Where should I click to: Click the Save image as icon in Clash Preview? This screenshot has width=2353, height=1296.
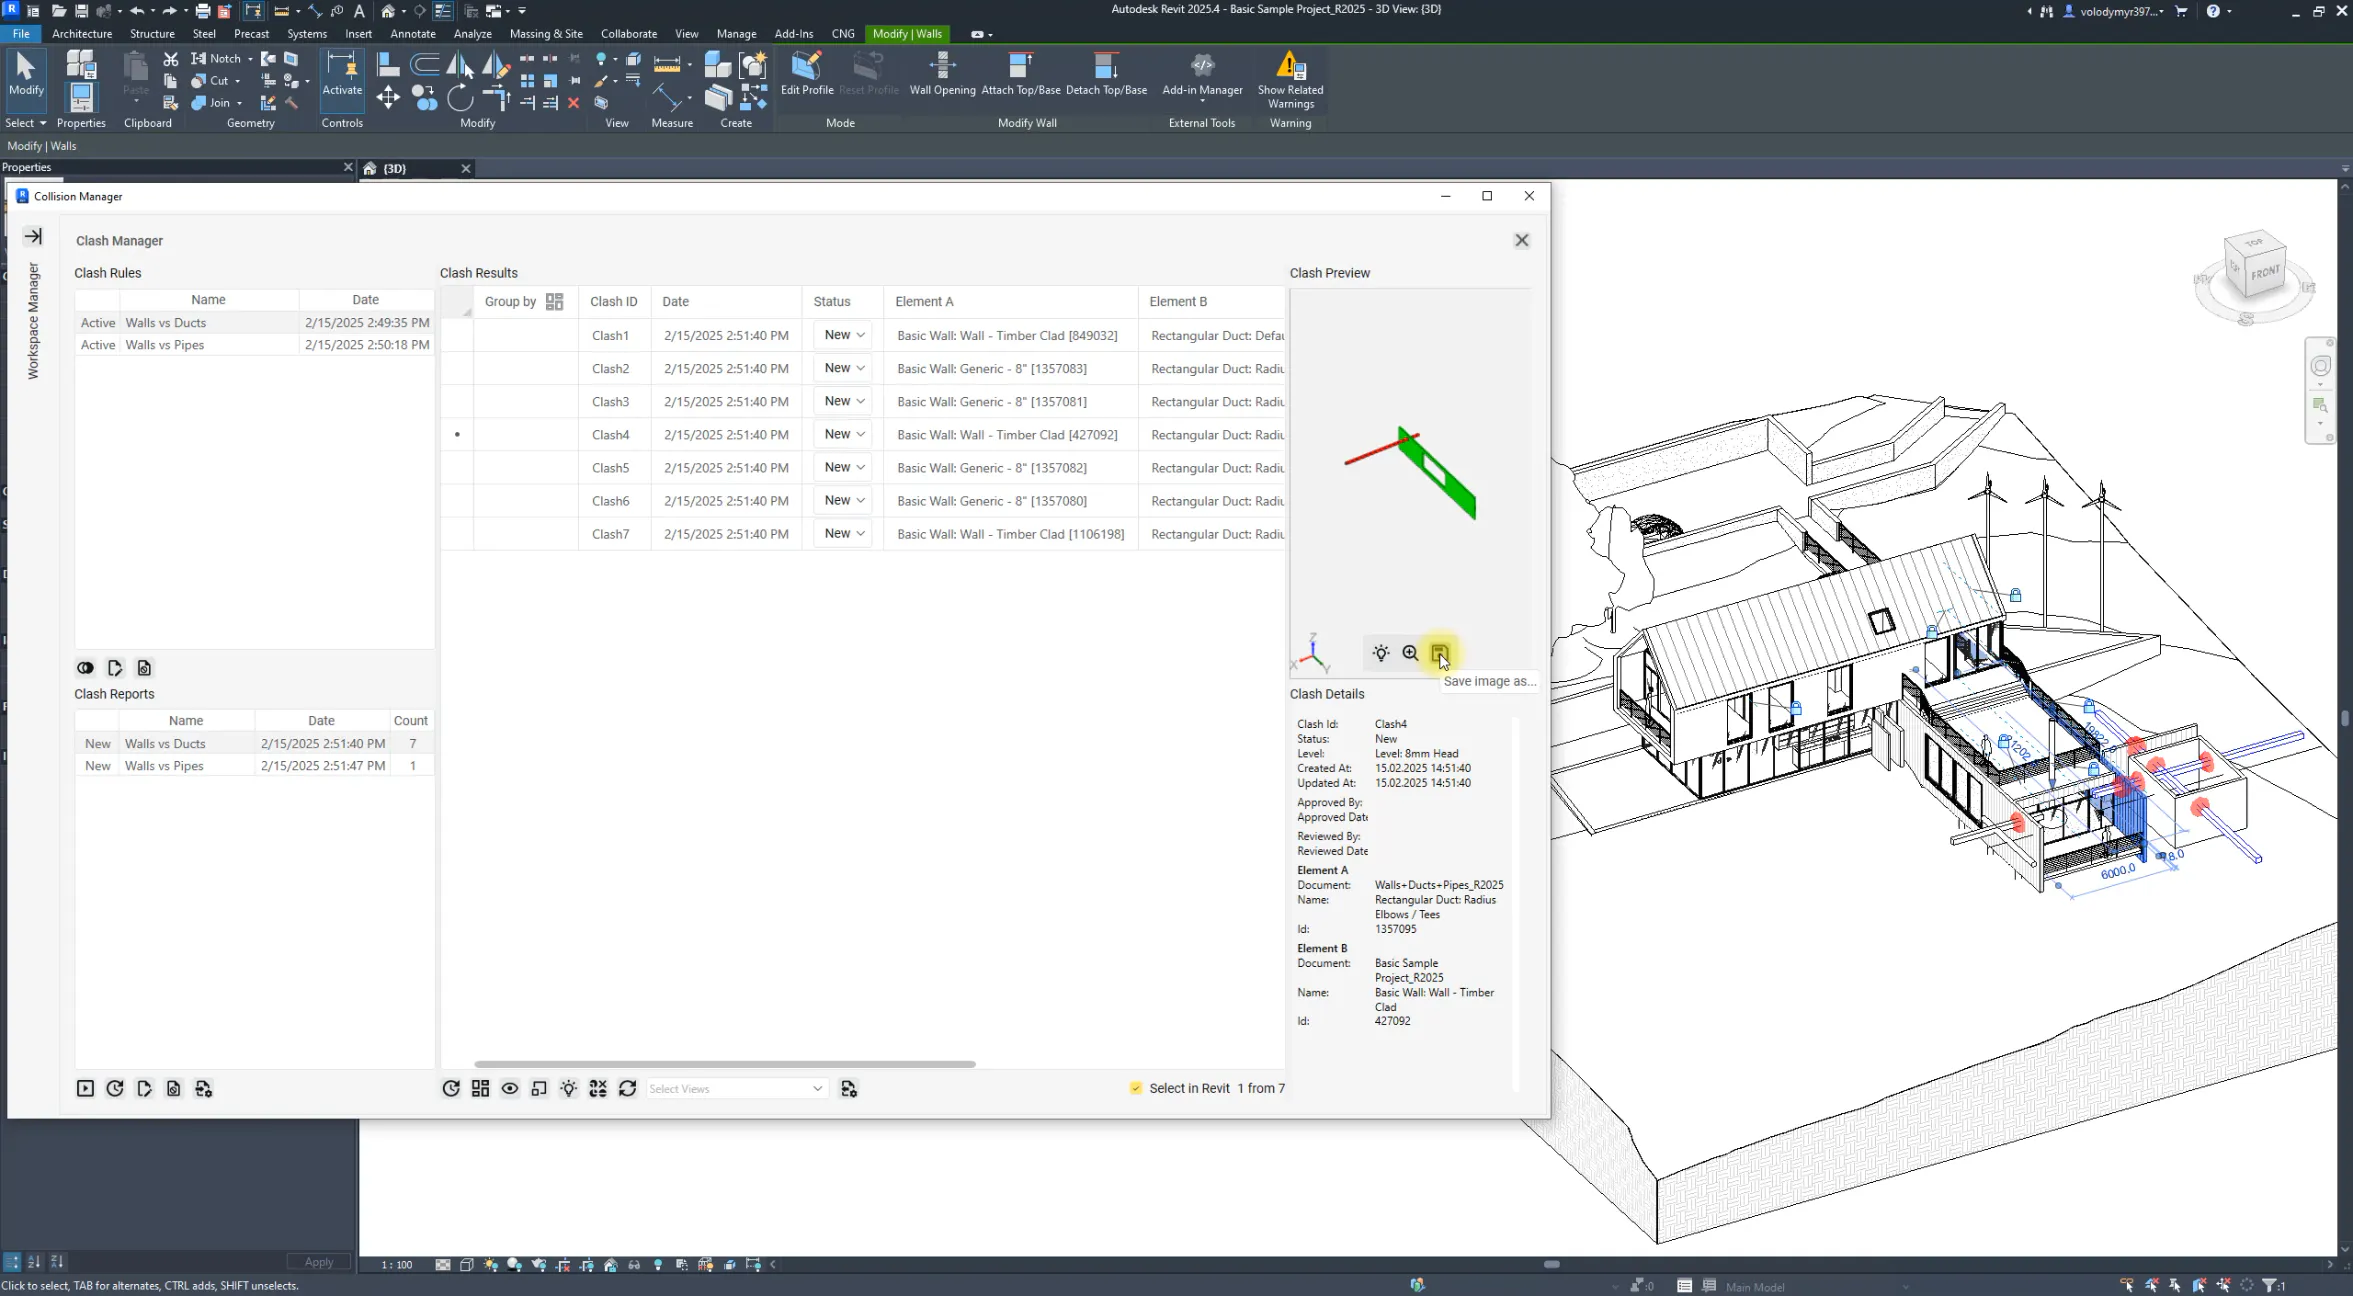[1439, 653]
